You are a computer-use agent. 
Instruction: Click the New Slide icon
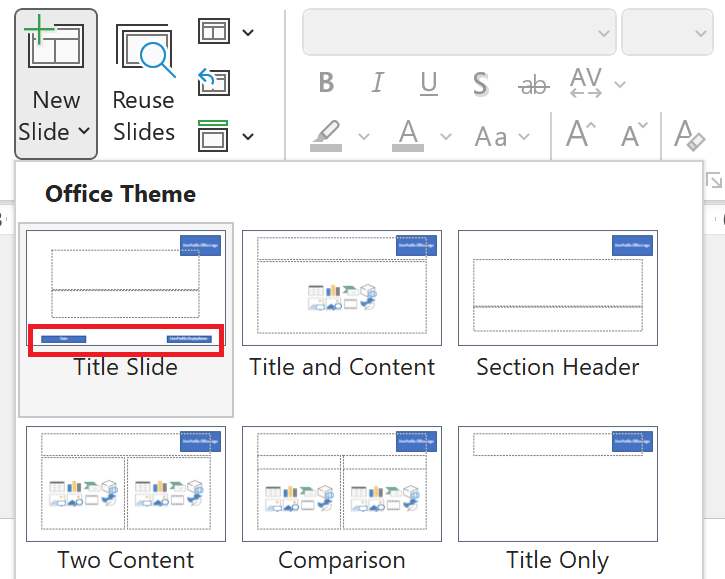point(55,47)
